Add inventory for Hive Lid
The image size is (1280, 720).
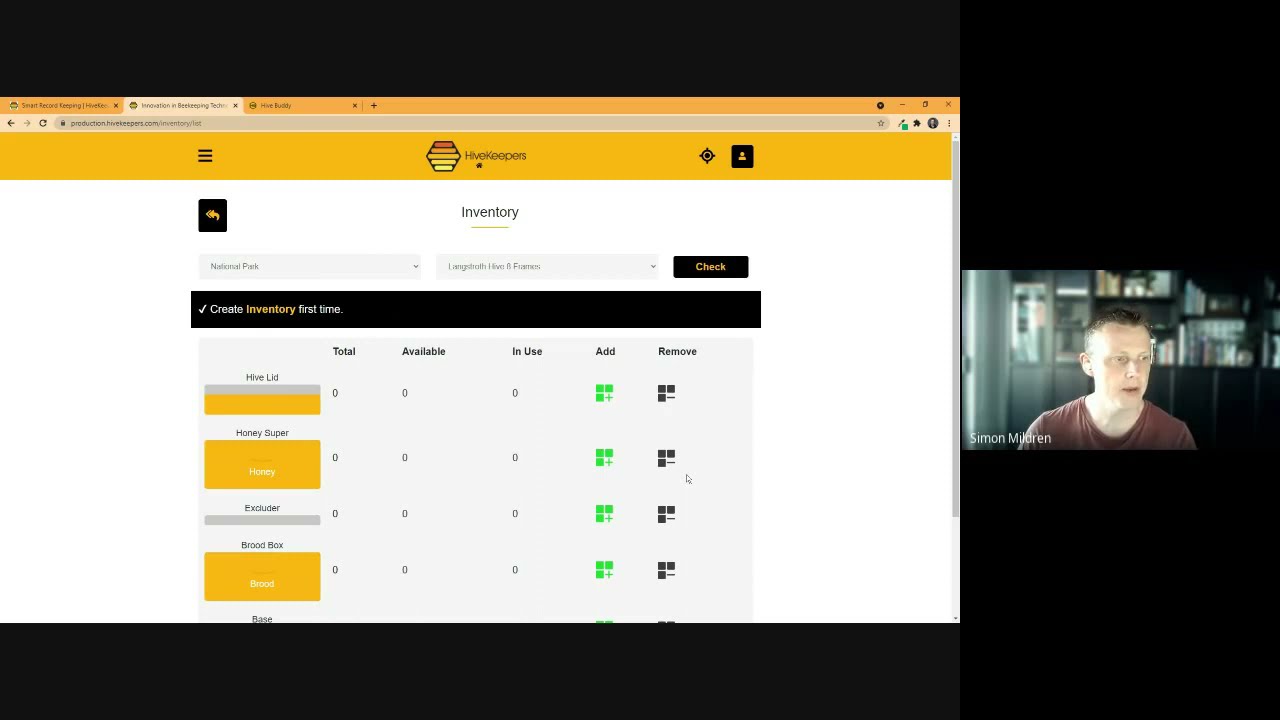coord(604,393)
